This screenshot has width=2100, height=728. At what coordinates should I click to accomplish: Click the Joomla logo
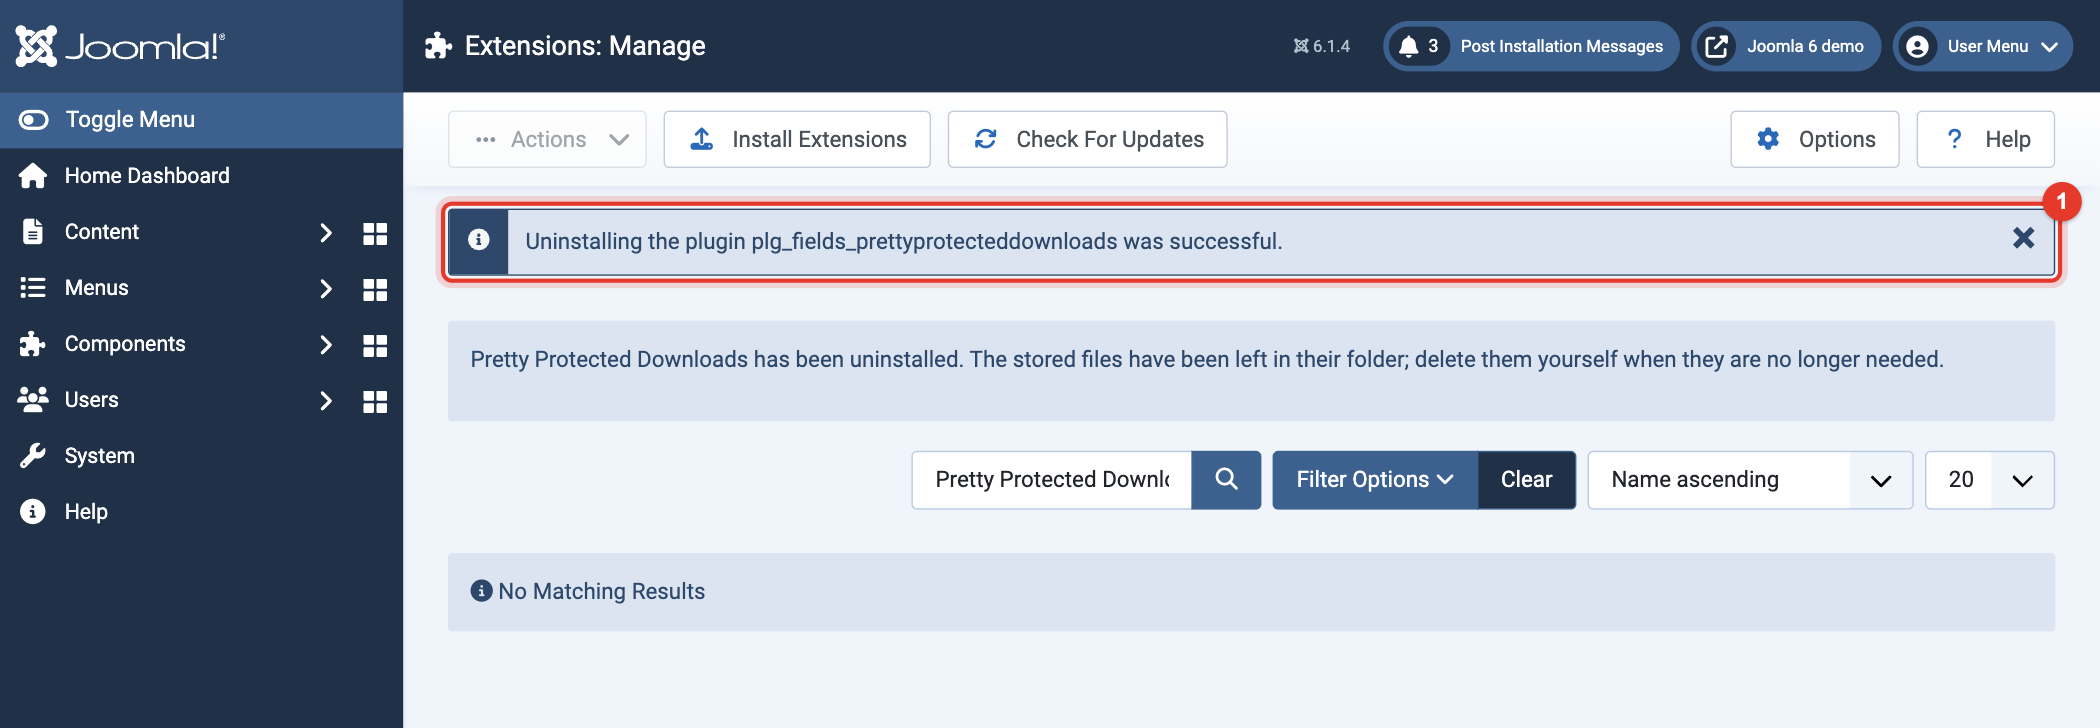(121, 46)
